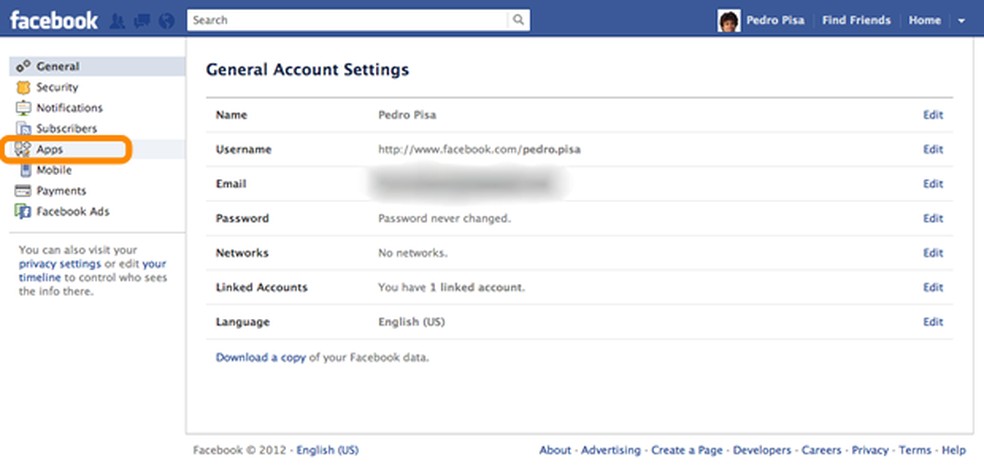Click Find Friends in top bar

pyautogui.click(x=856, y=20)
